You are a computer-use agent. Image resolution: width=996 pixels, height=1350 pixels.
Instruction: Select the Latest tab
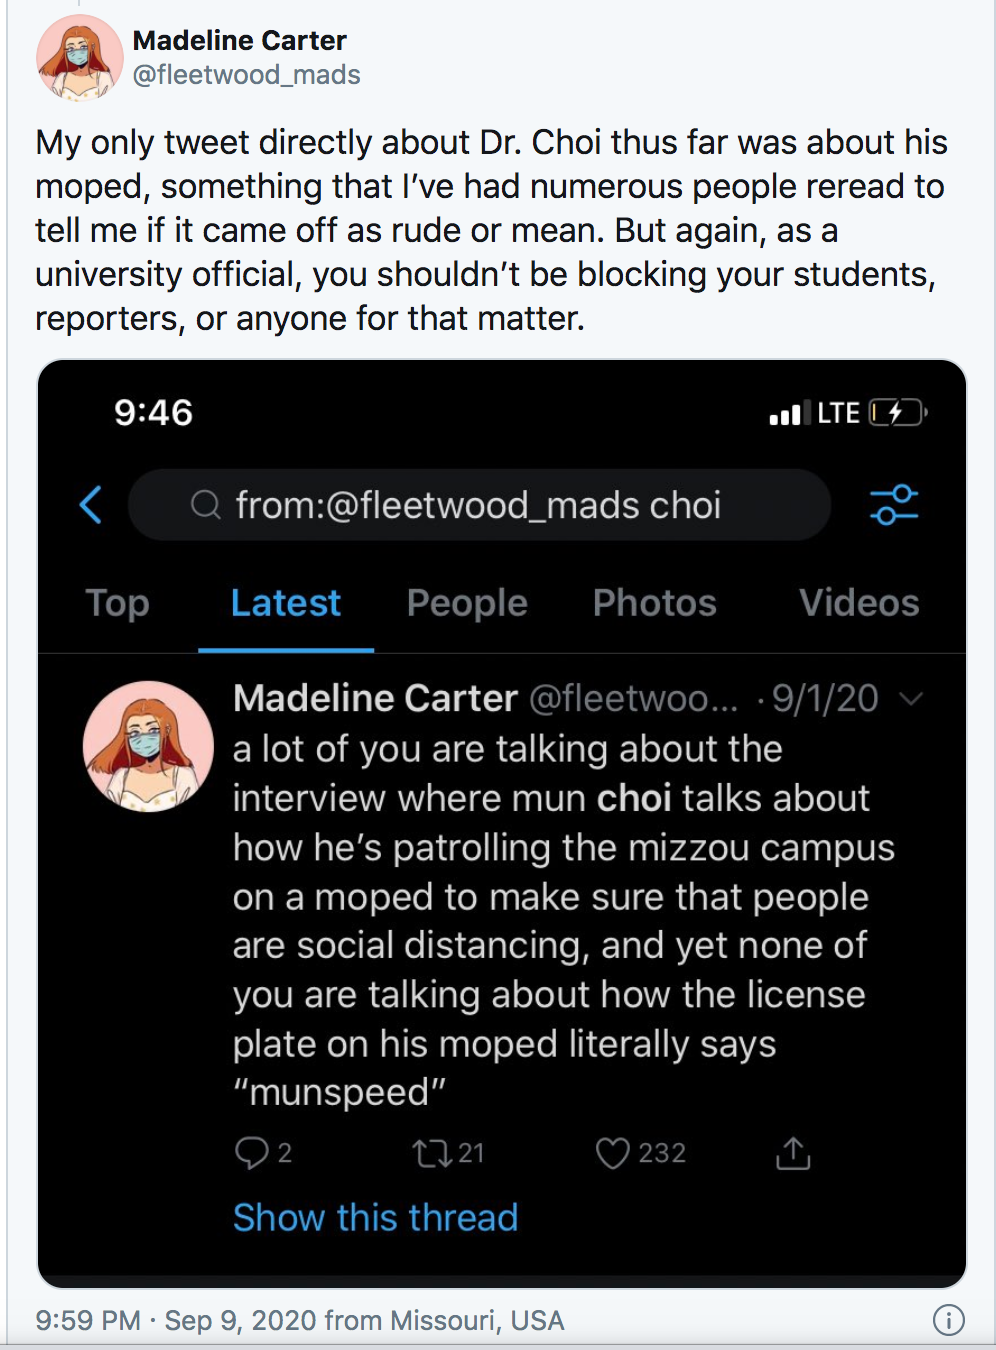[286, 603]
